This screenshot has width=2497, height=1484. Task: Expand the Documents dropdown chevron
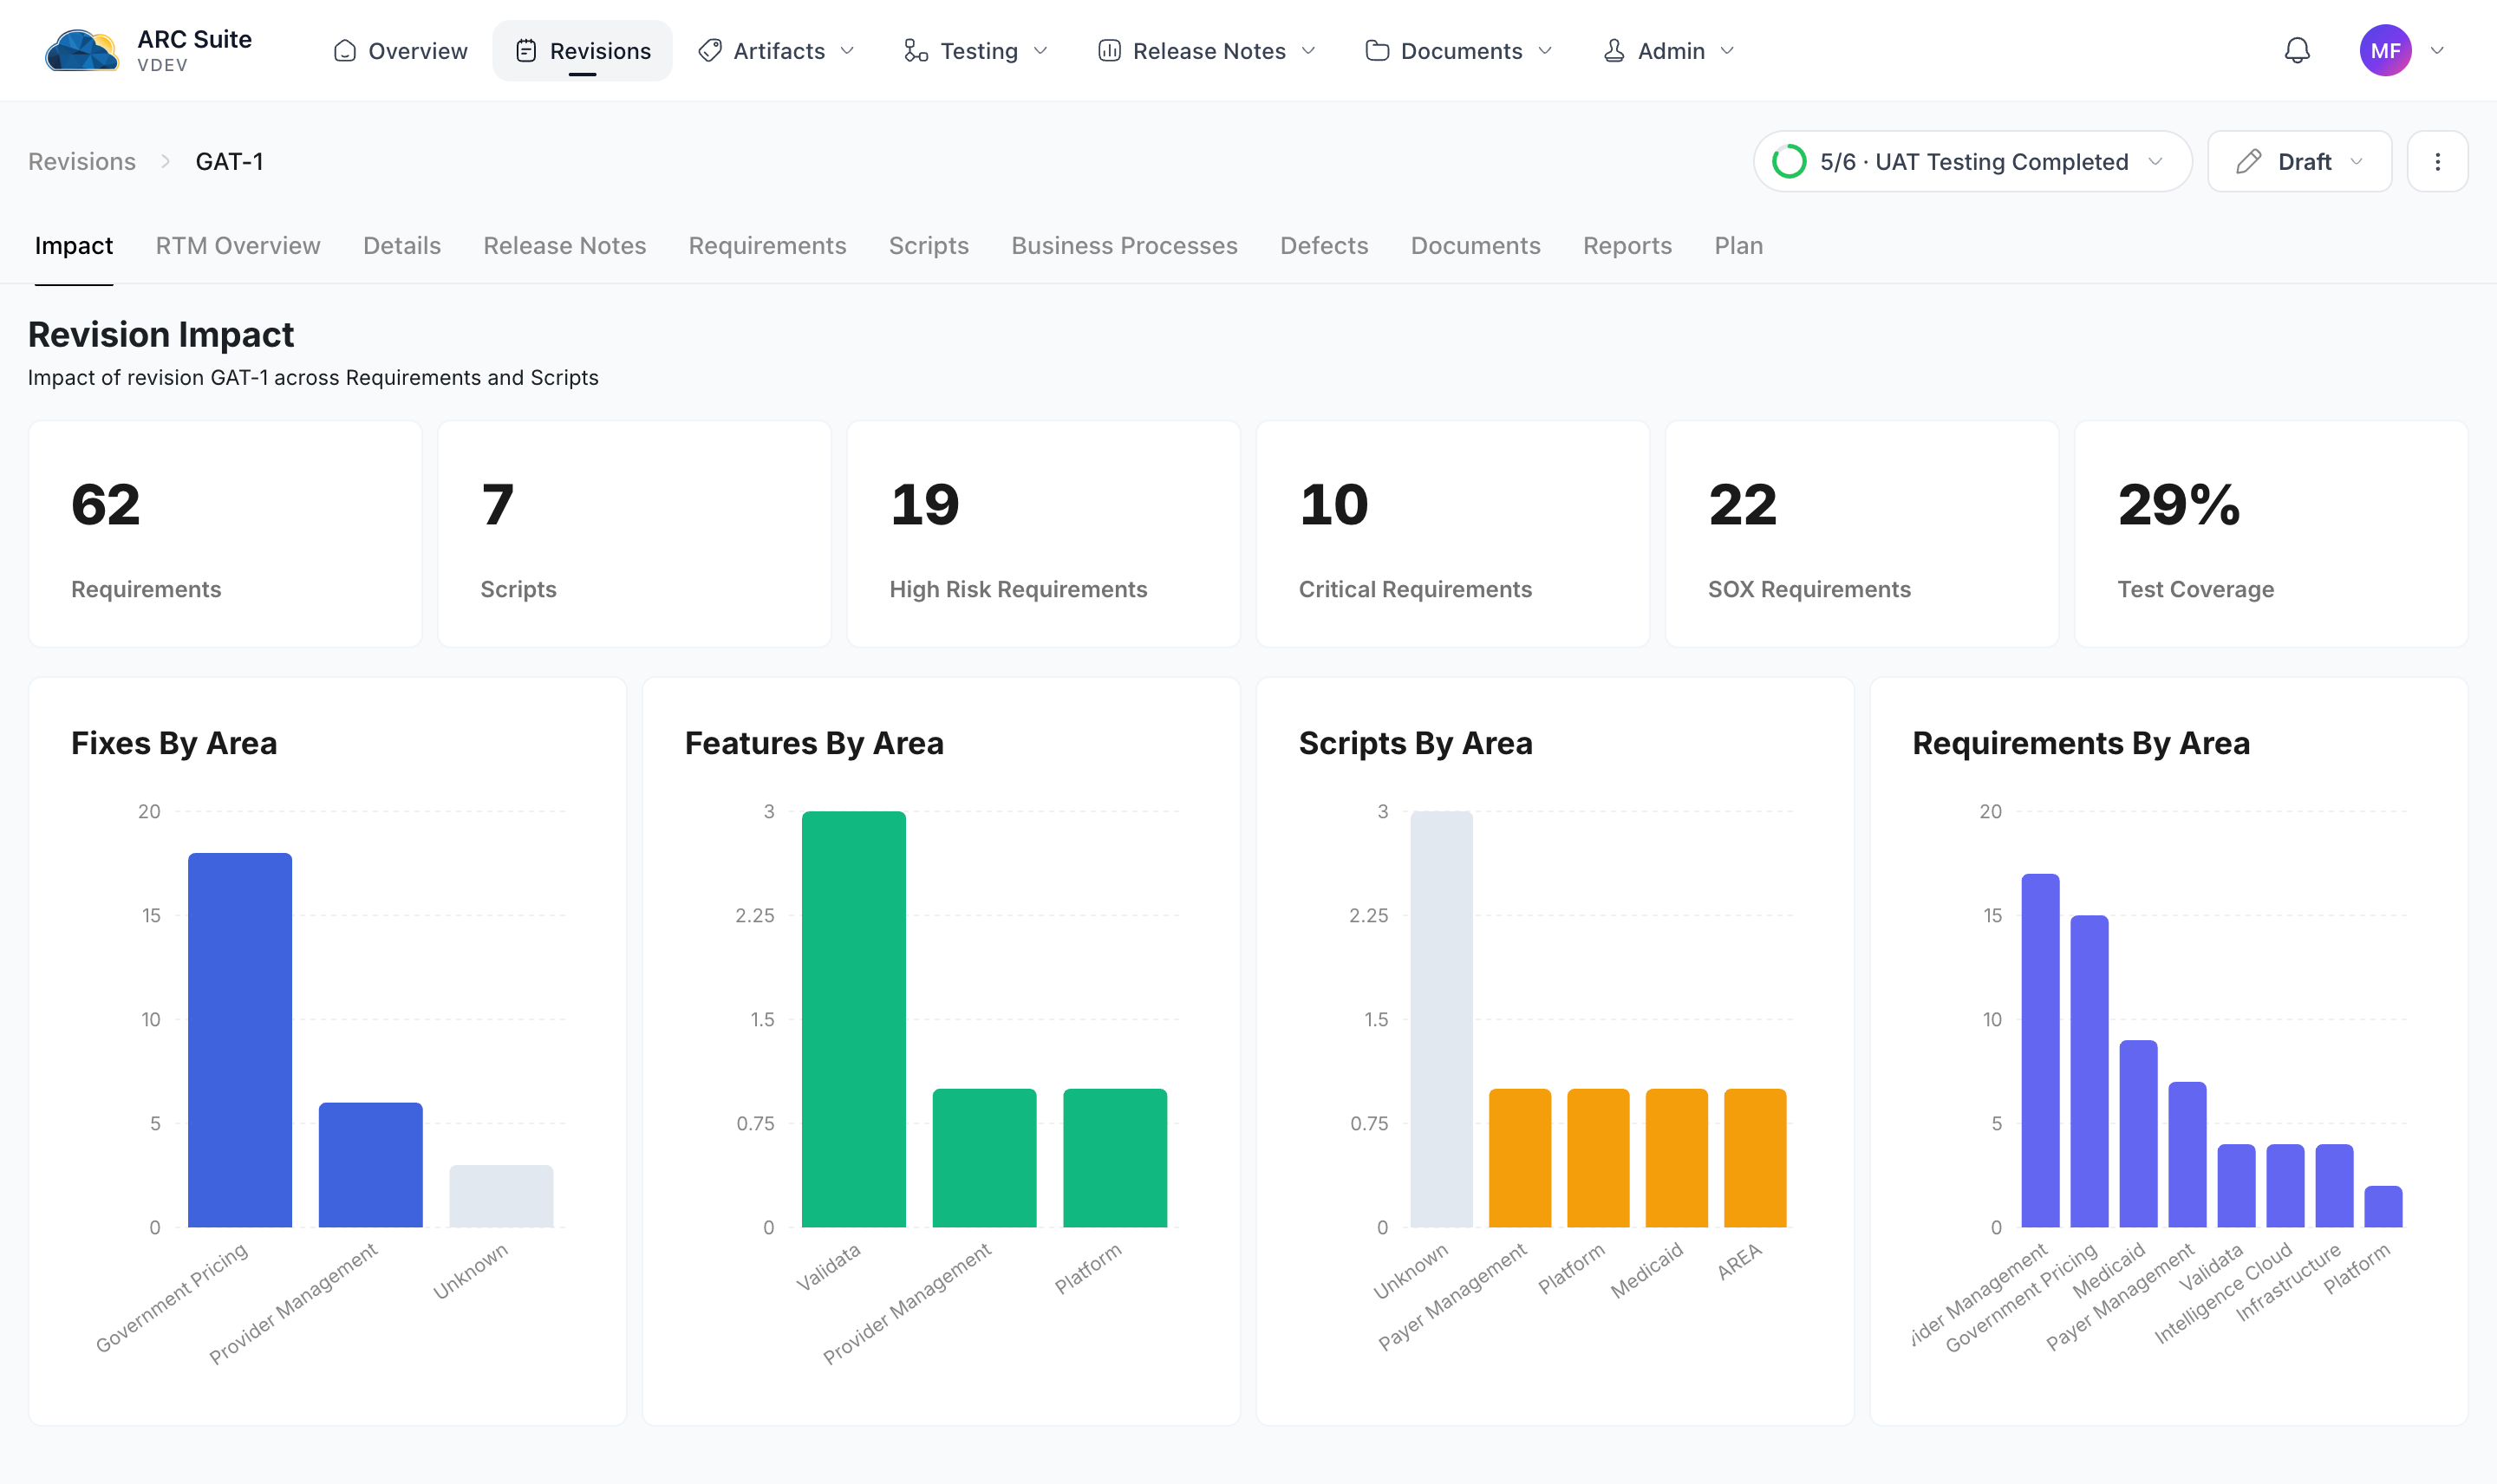tap(1545, 51)
